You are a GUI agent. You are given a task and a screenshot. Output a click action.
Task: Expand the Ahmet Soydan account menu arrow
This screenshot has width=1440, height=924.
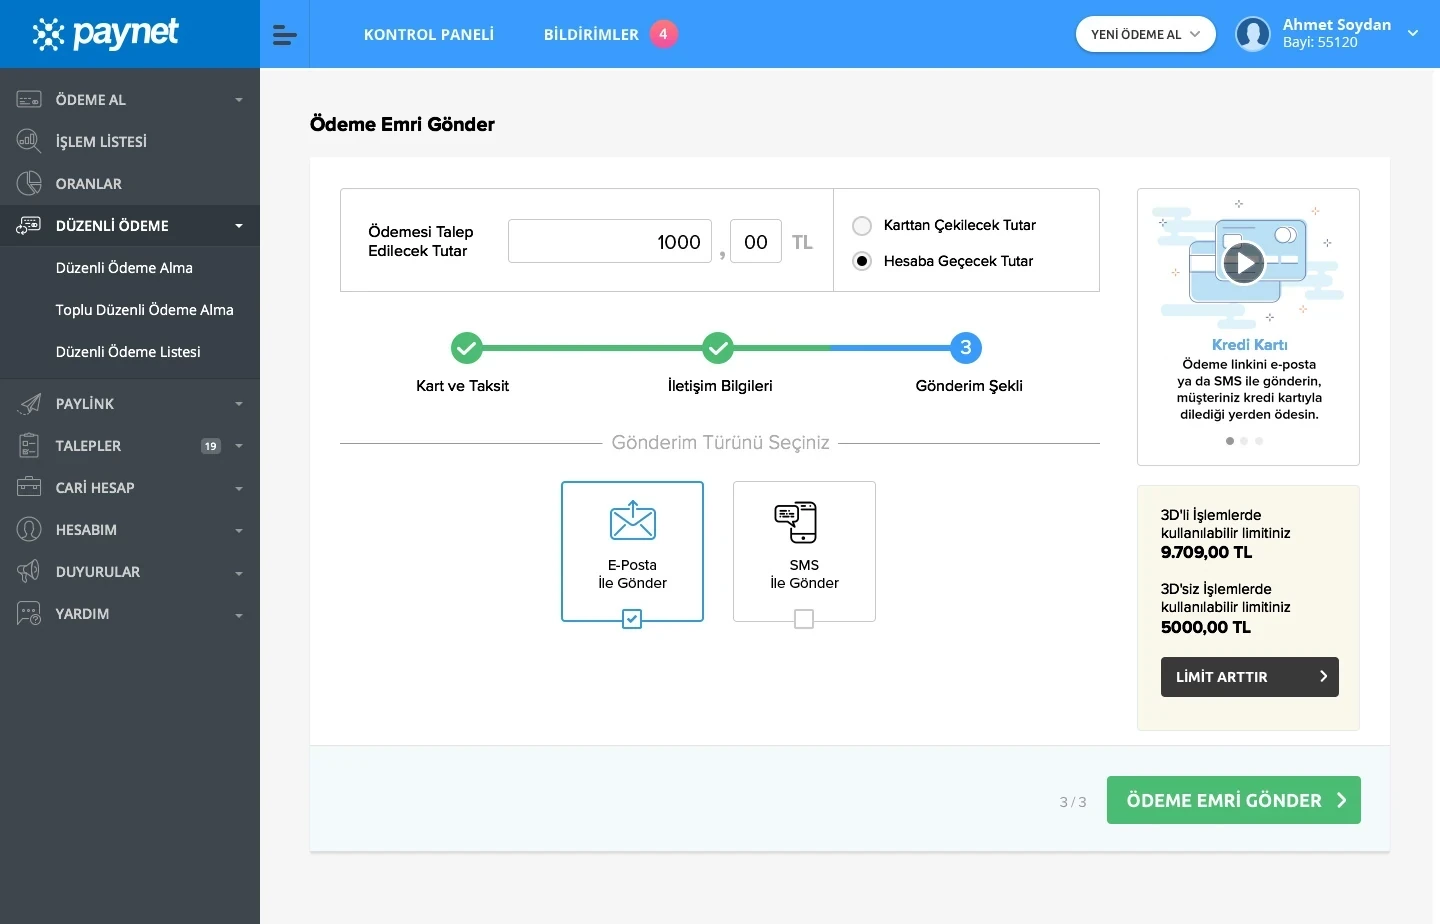(x=1413, y=34)
